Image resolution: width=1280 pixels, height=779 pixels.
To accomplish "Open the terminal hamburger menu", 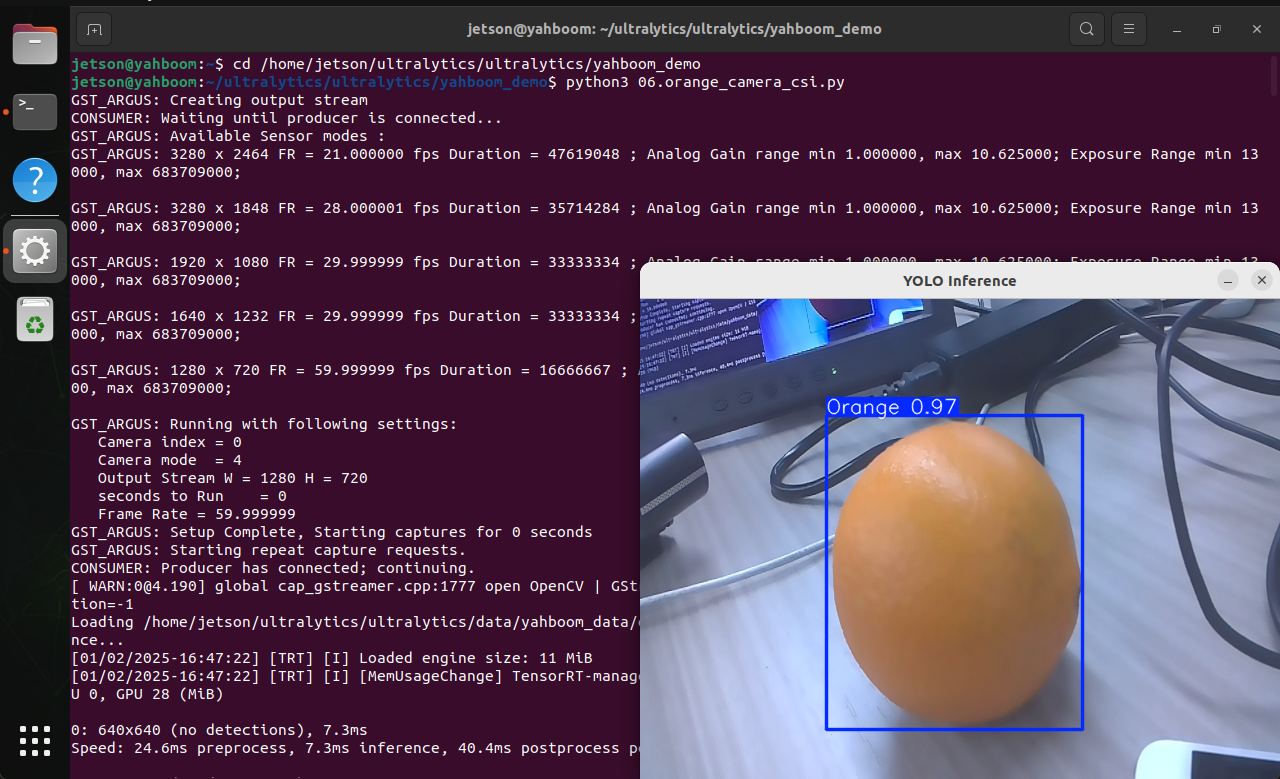I will pyautogui.click(x=1129, y=29).
